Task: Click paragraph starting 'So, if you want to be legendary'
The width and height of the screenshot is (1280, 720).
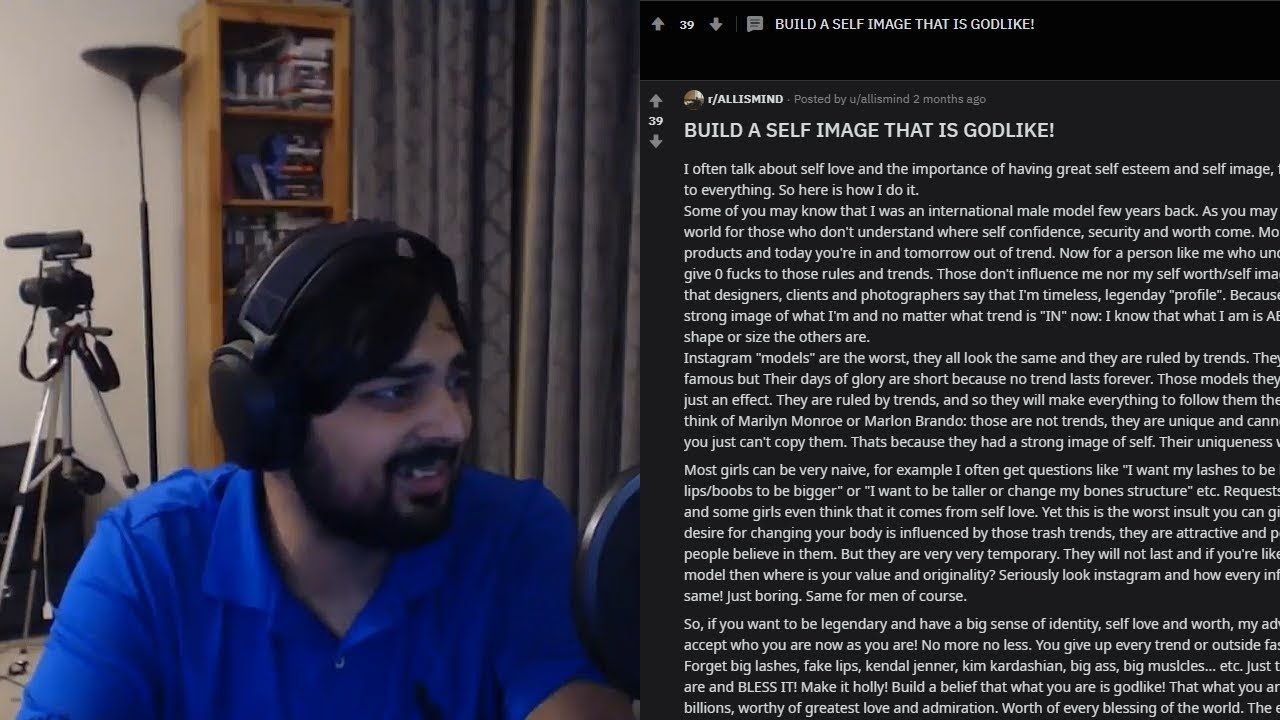Action: click(x=982, y=666)
